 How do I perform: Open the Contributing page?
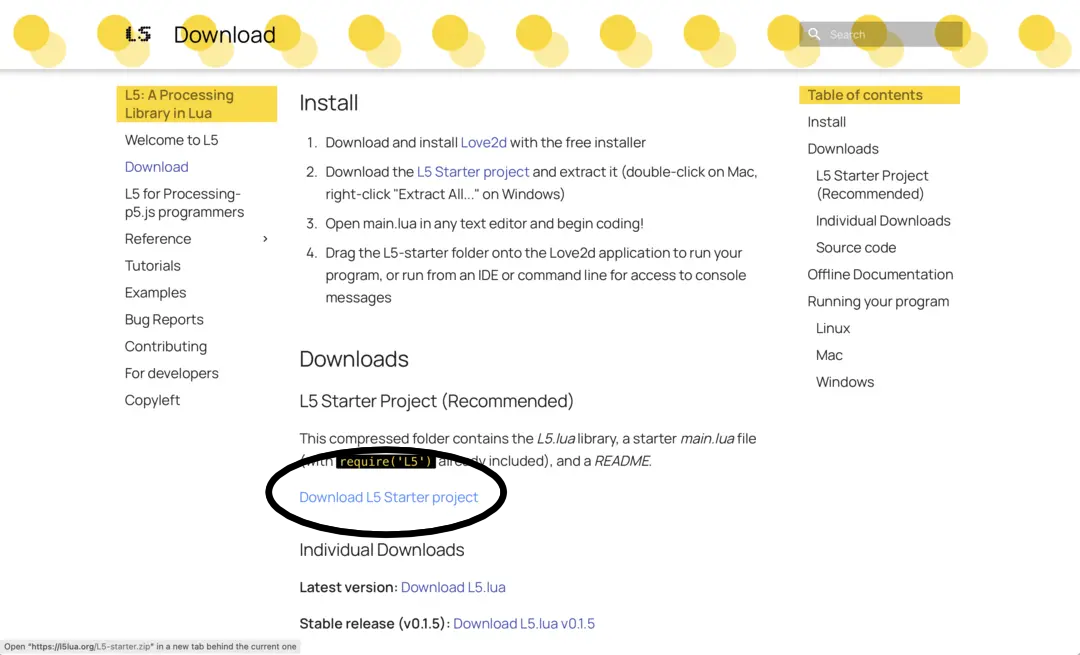coord(165,346)
